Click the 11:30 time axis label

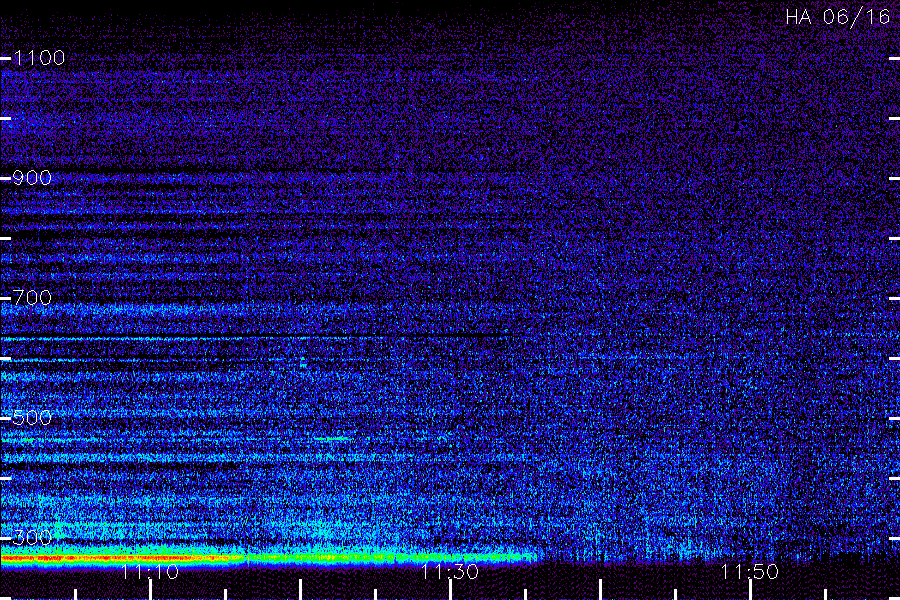[450, 572]
